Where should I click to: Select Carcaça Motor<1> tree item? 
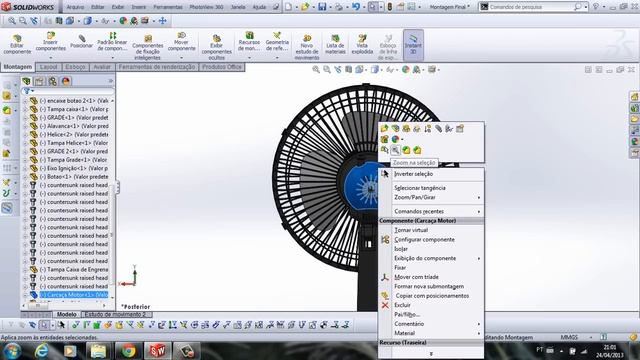[73, 295]
